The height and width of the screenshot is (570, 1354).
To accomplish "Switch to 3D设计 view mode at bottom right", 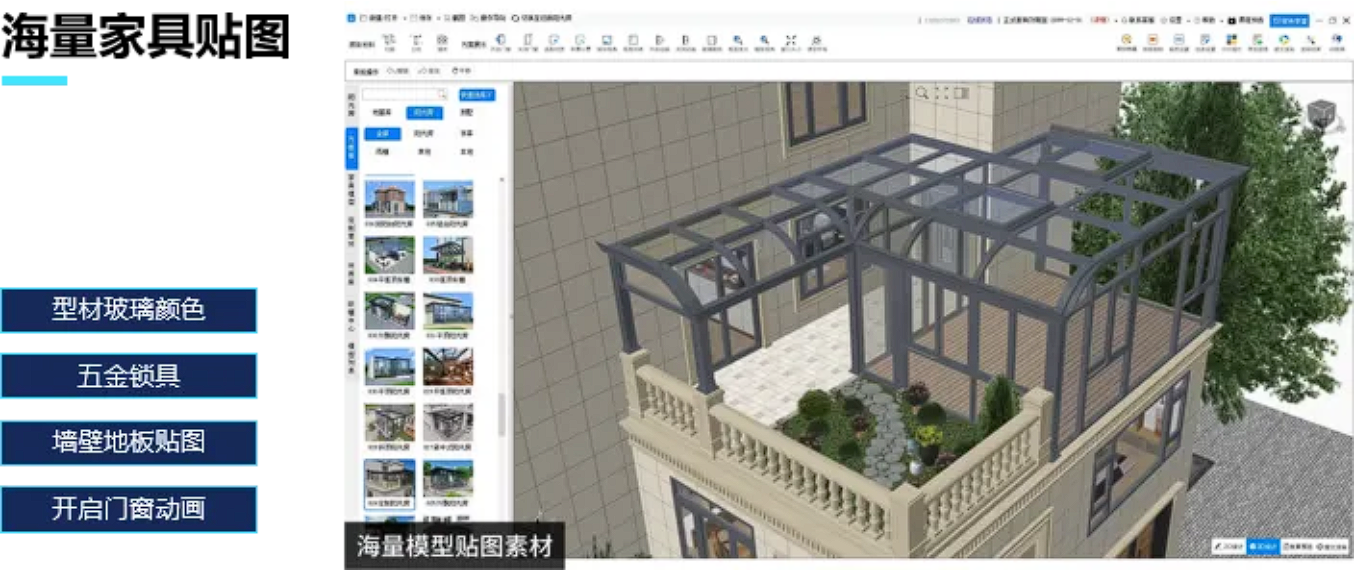I will 1263,547.
